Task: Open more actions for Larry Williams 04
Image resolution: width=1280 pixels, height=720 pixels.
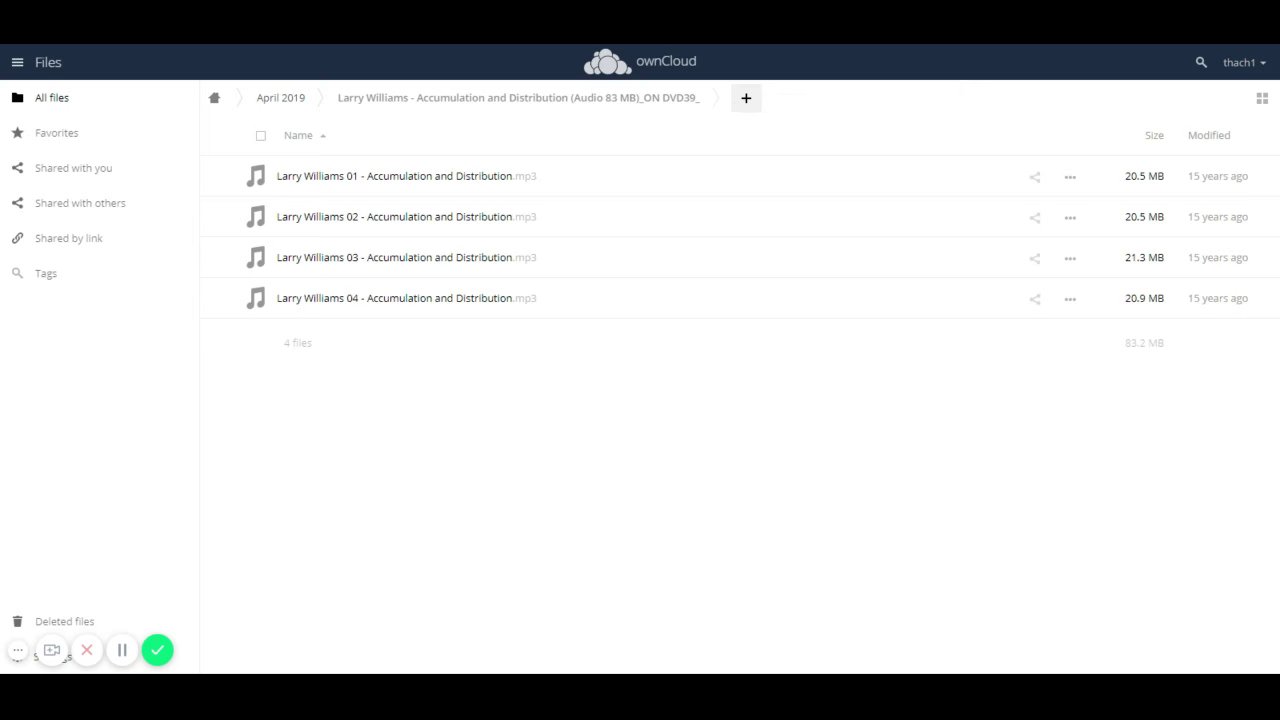Action: [x=1070, y=299]
